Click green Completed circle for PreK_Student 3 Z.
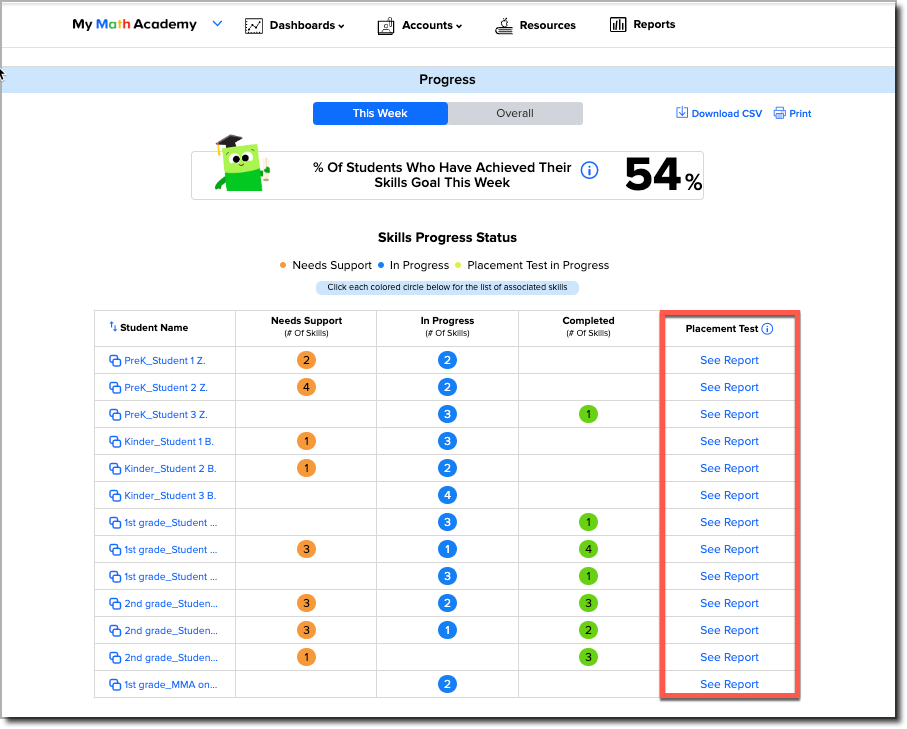Viewport: 907px width, 729px height. click(588, 414)
